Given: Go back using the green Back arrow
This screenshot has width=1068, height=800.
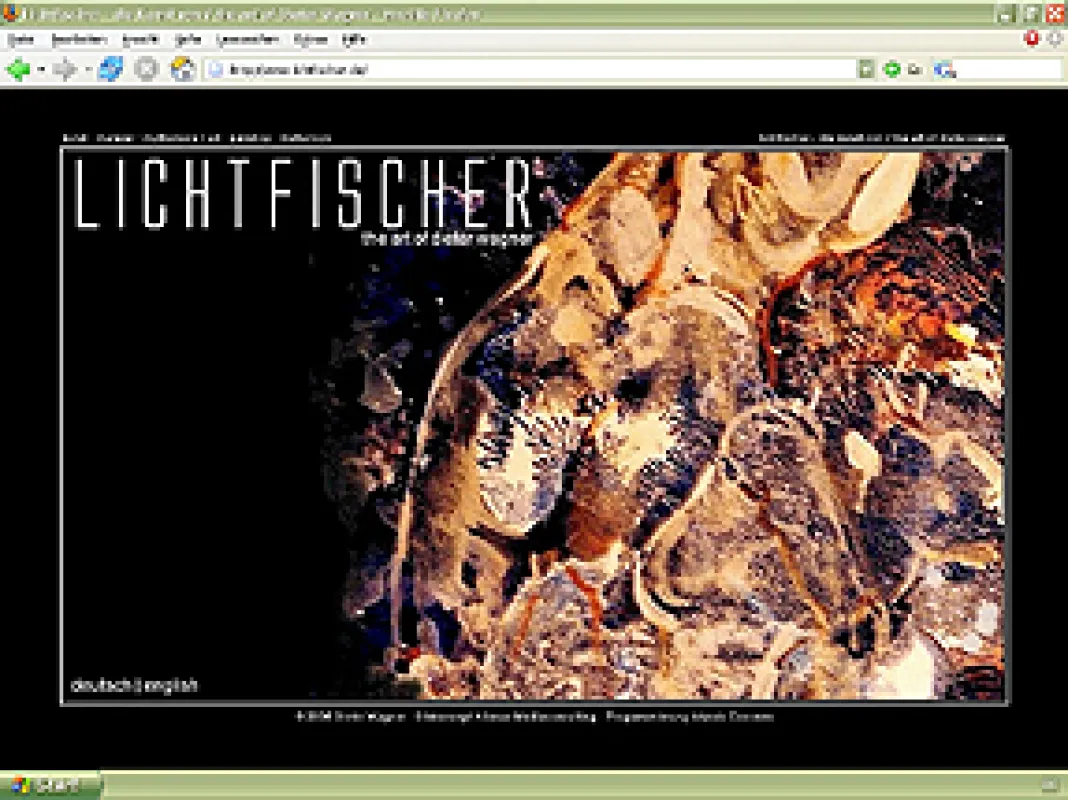Looking at the screenshot, I should point(18,69).
